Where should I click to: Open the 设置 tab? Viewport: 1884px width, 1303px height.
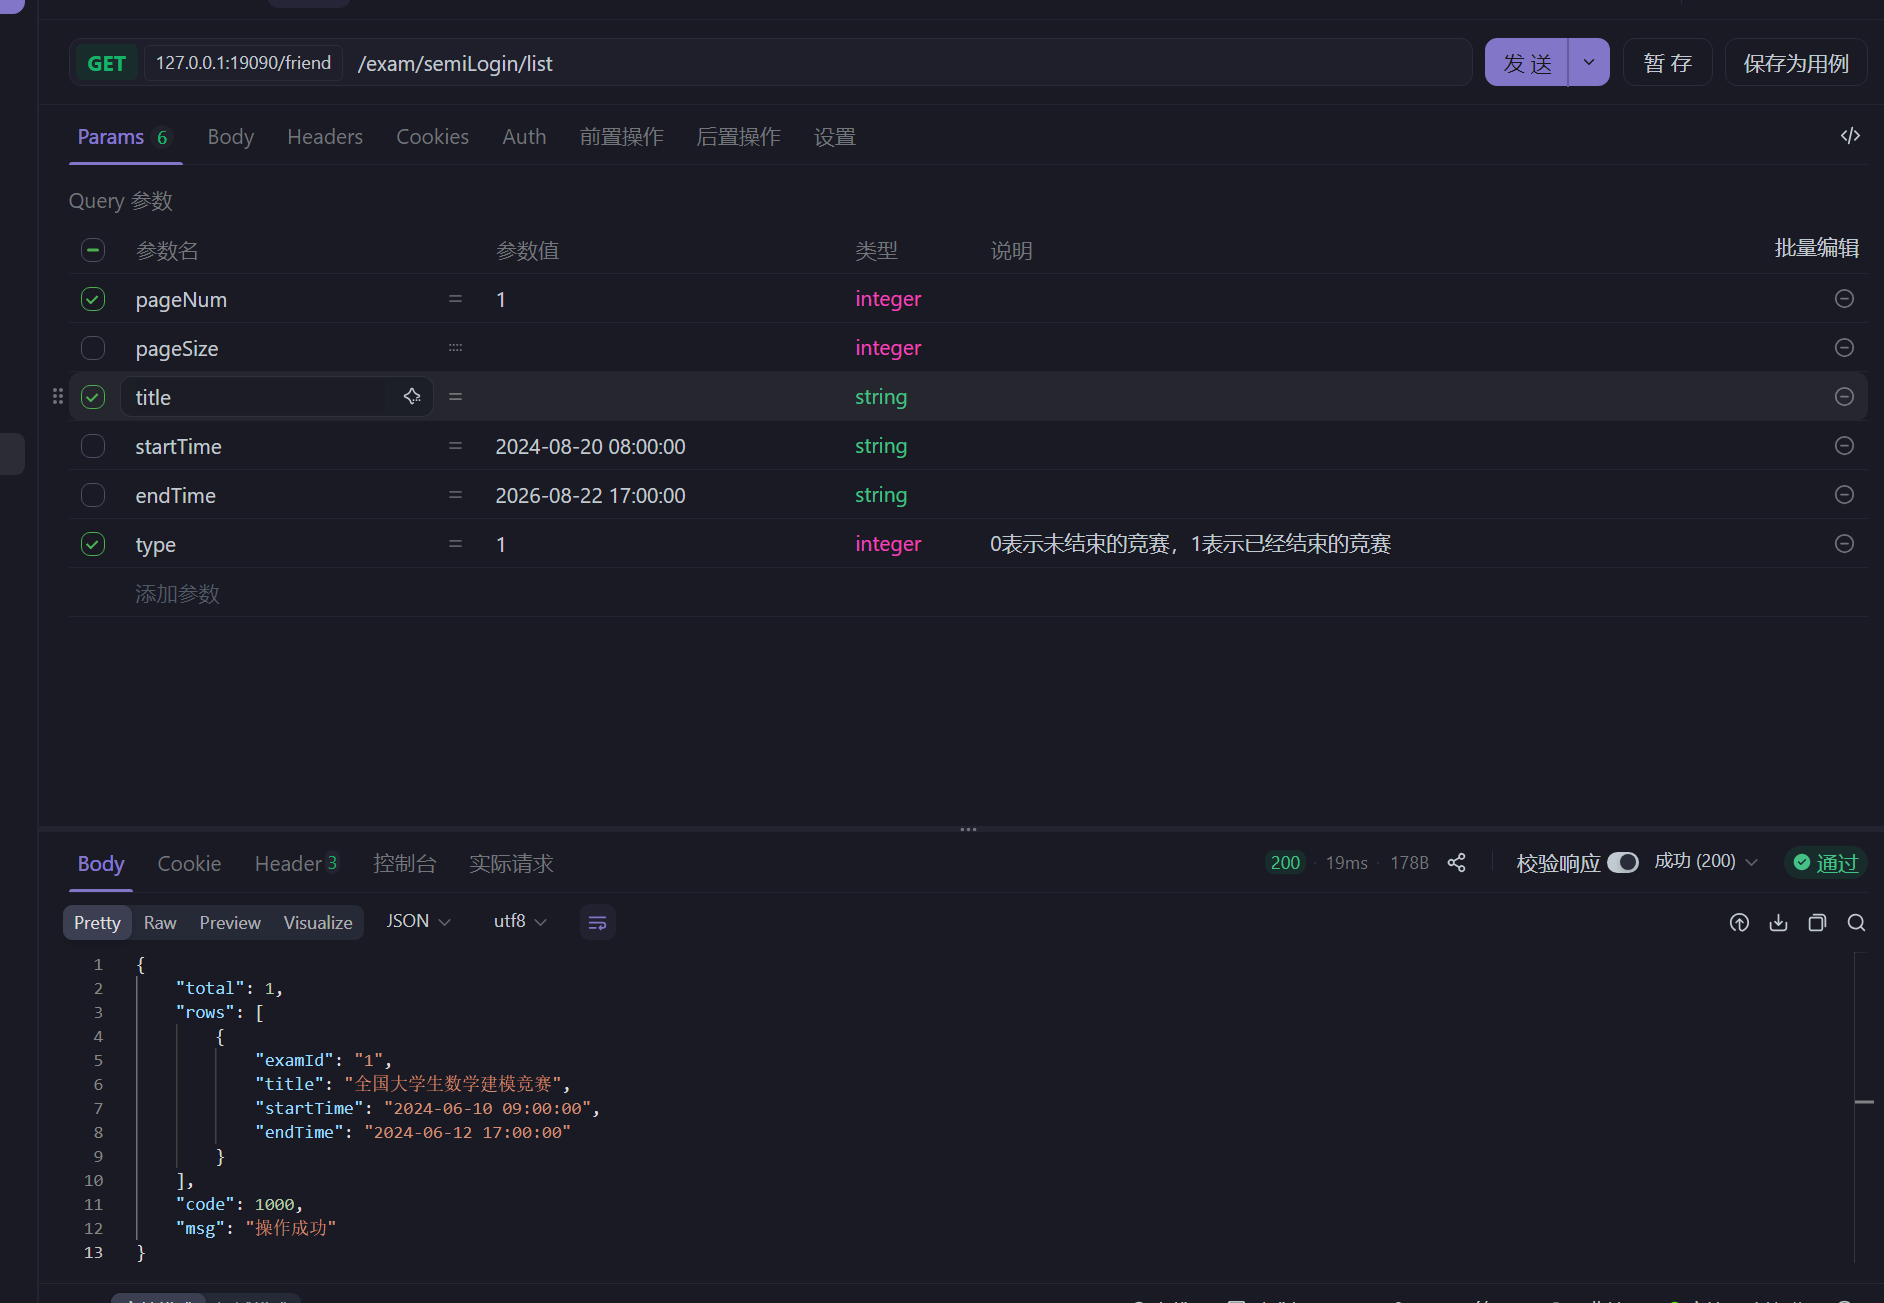(834, 137)
